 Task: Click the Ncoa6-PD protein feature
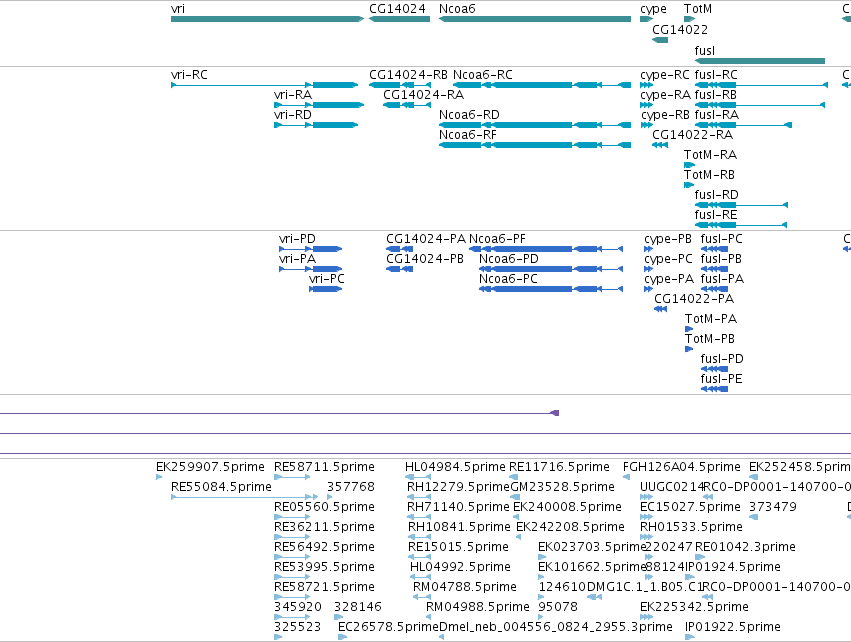click(551, 269)
